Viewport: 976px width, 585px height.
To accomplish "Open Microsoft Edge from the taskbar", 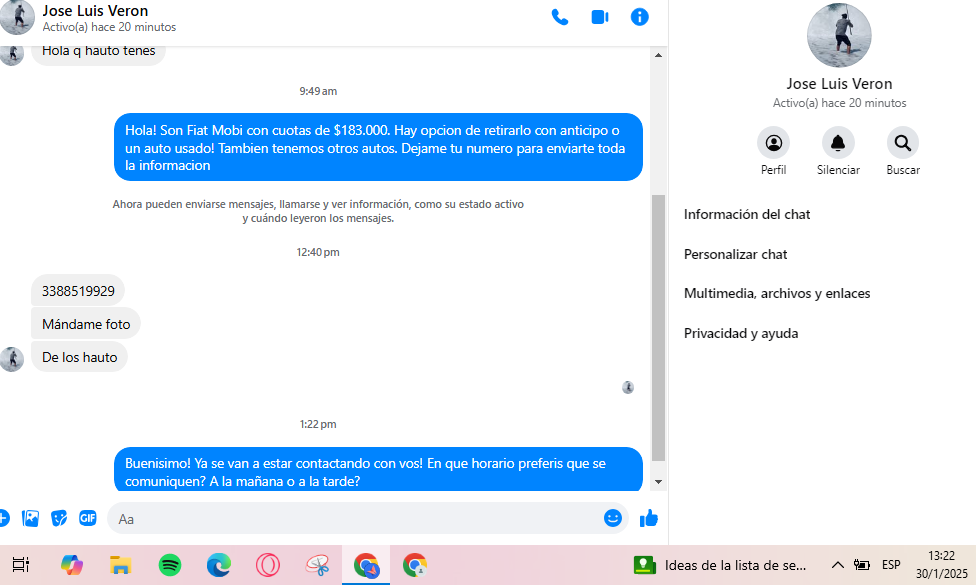I will pos(218,565).
